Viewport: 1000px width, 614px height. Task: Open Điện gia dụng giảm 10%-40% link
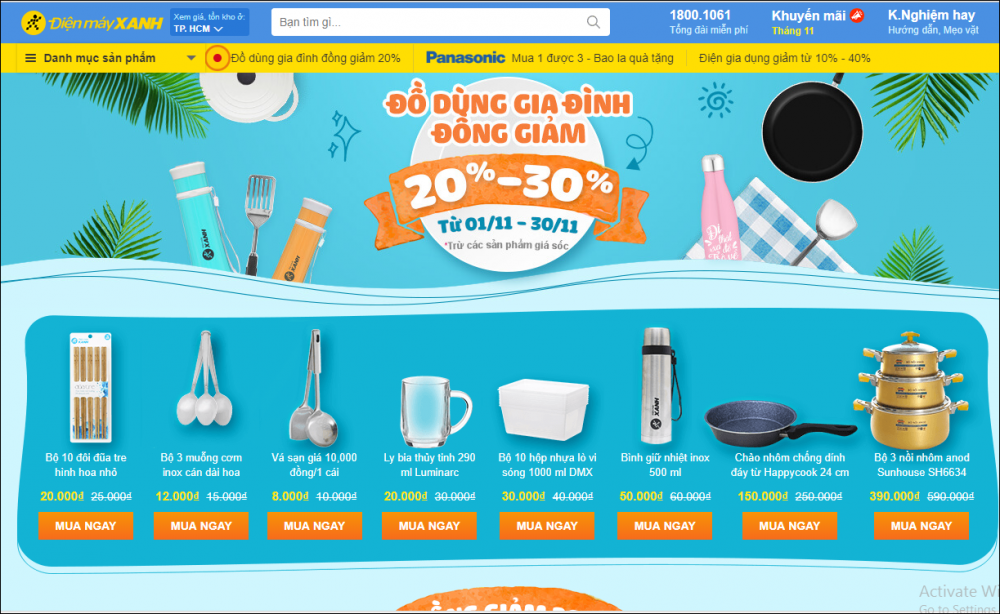[784, 58]
